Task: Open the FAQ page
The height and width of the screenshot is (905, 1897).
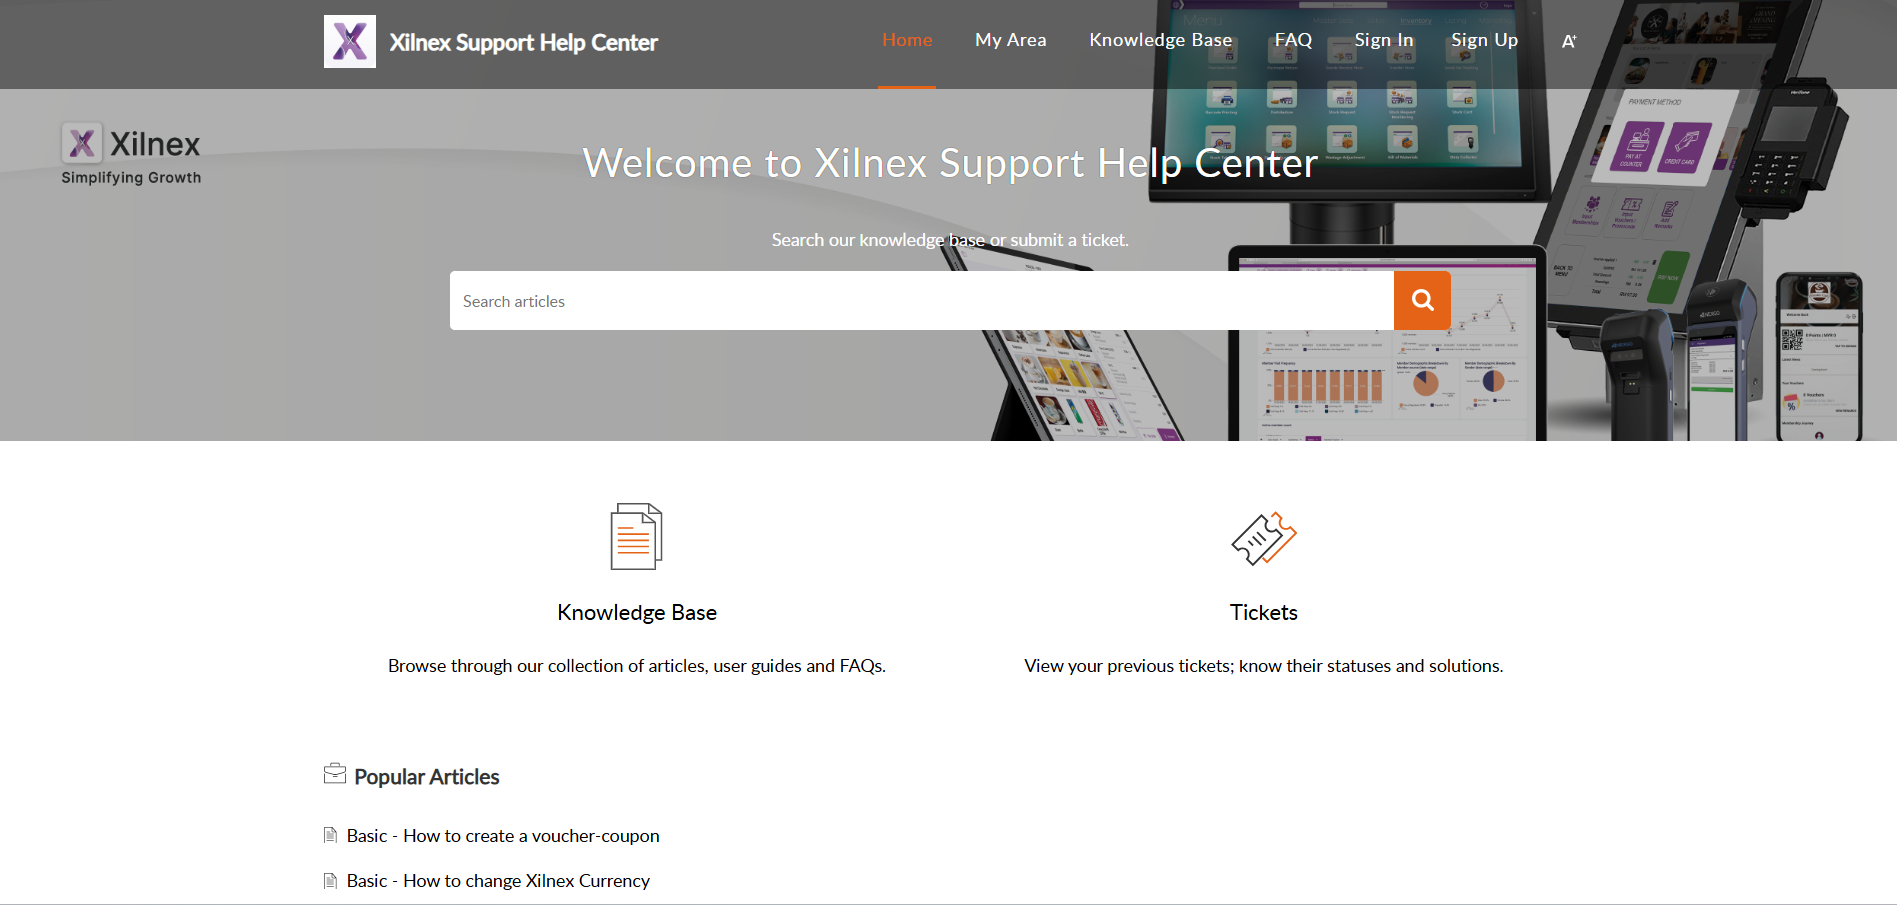Action: click(1293, 40)
